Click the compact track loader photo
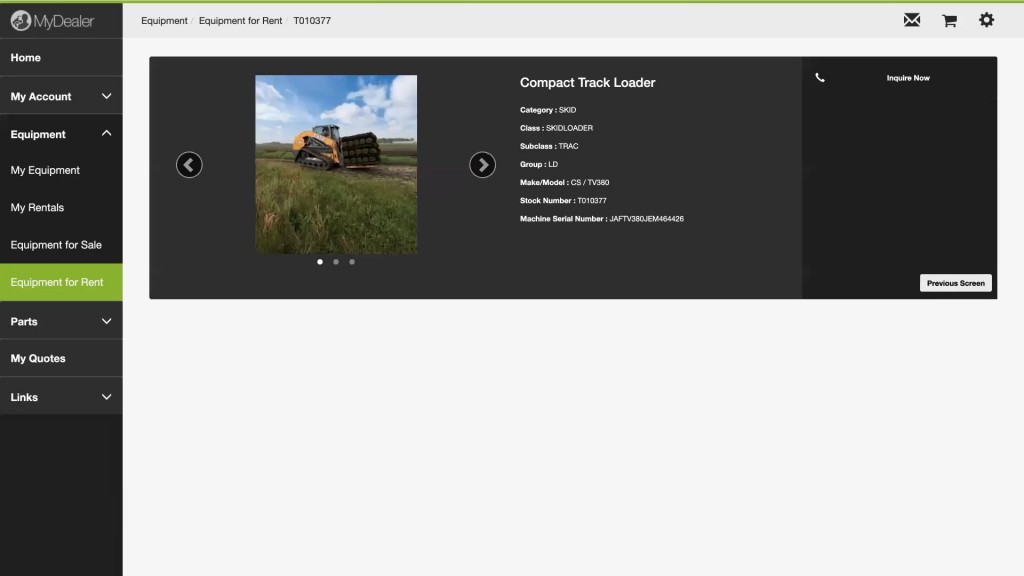 [336, 165]
